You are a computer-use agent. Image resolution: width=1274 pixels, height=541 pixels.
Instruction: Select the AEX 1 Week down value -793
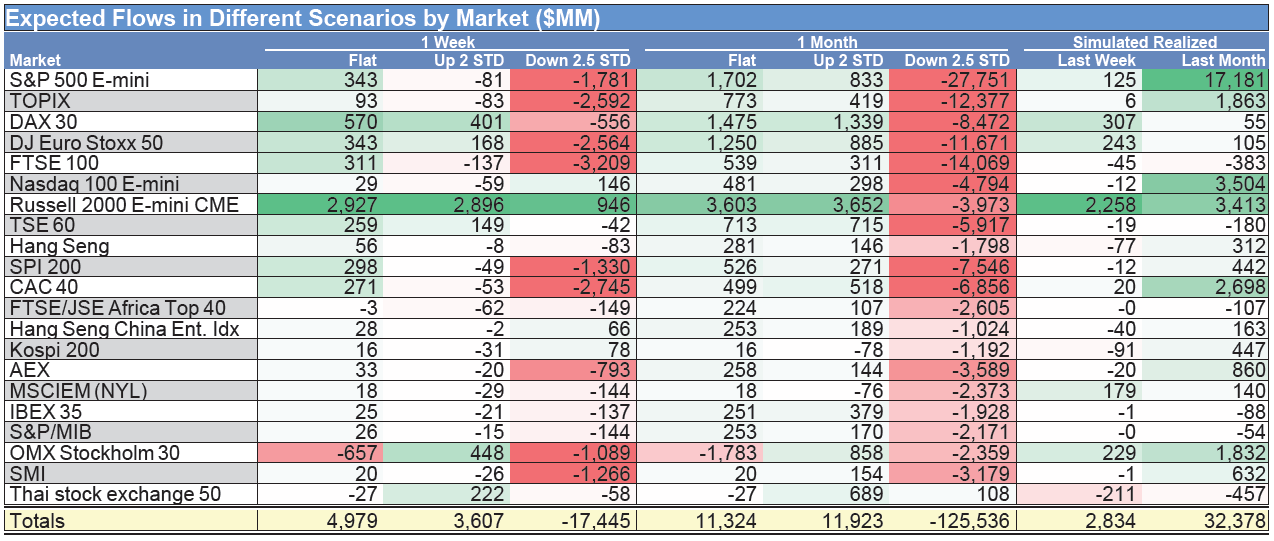[610, 370]
